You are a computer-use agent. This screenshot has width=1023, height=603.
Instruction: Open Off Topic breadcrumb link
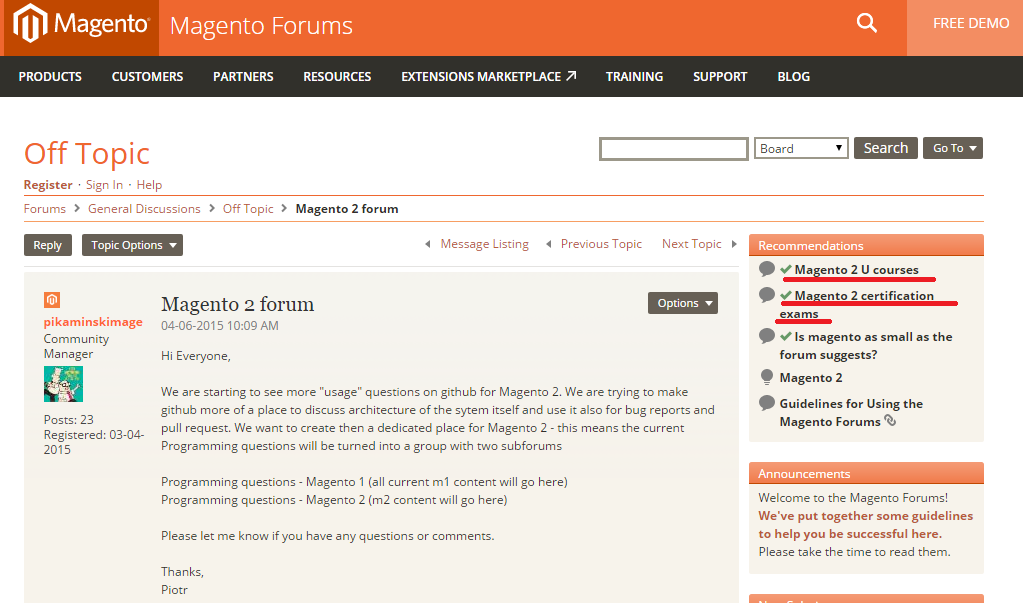click(x=248, y=209)
